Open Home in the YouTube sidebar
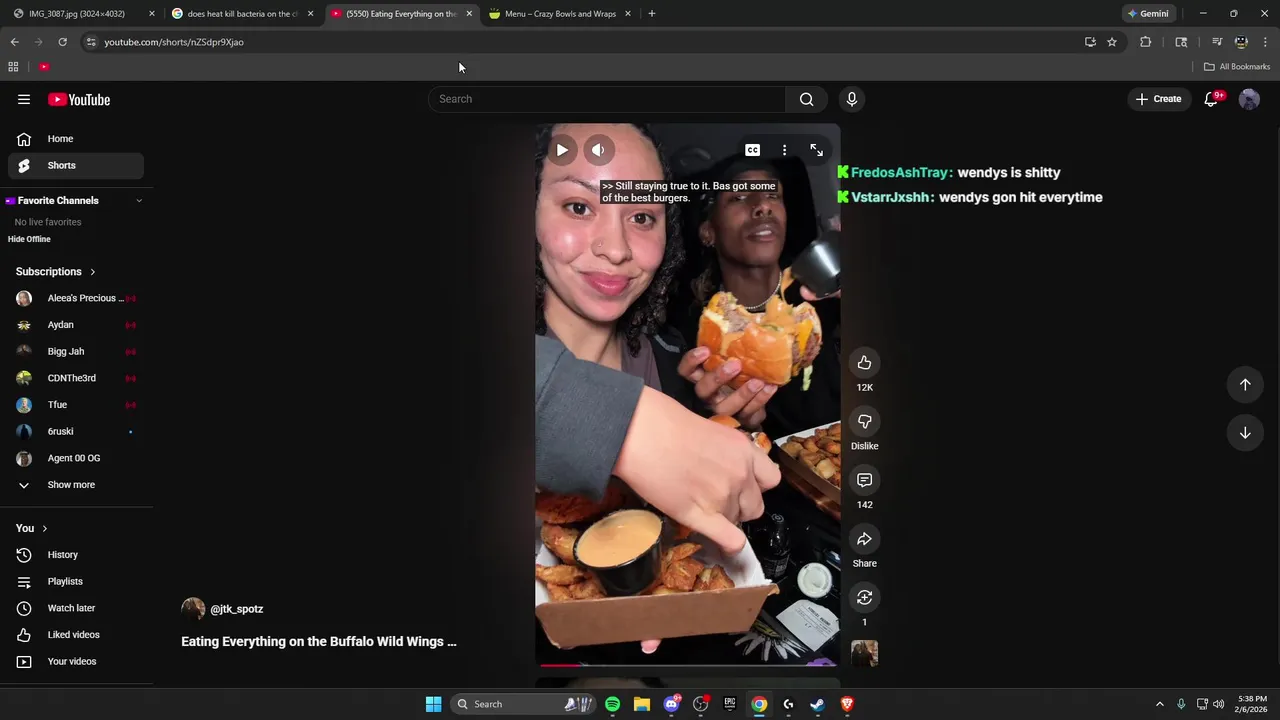 point(76,139)
